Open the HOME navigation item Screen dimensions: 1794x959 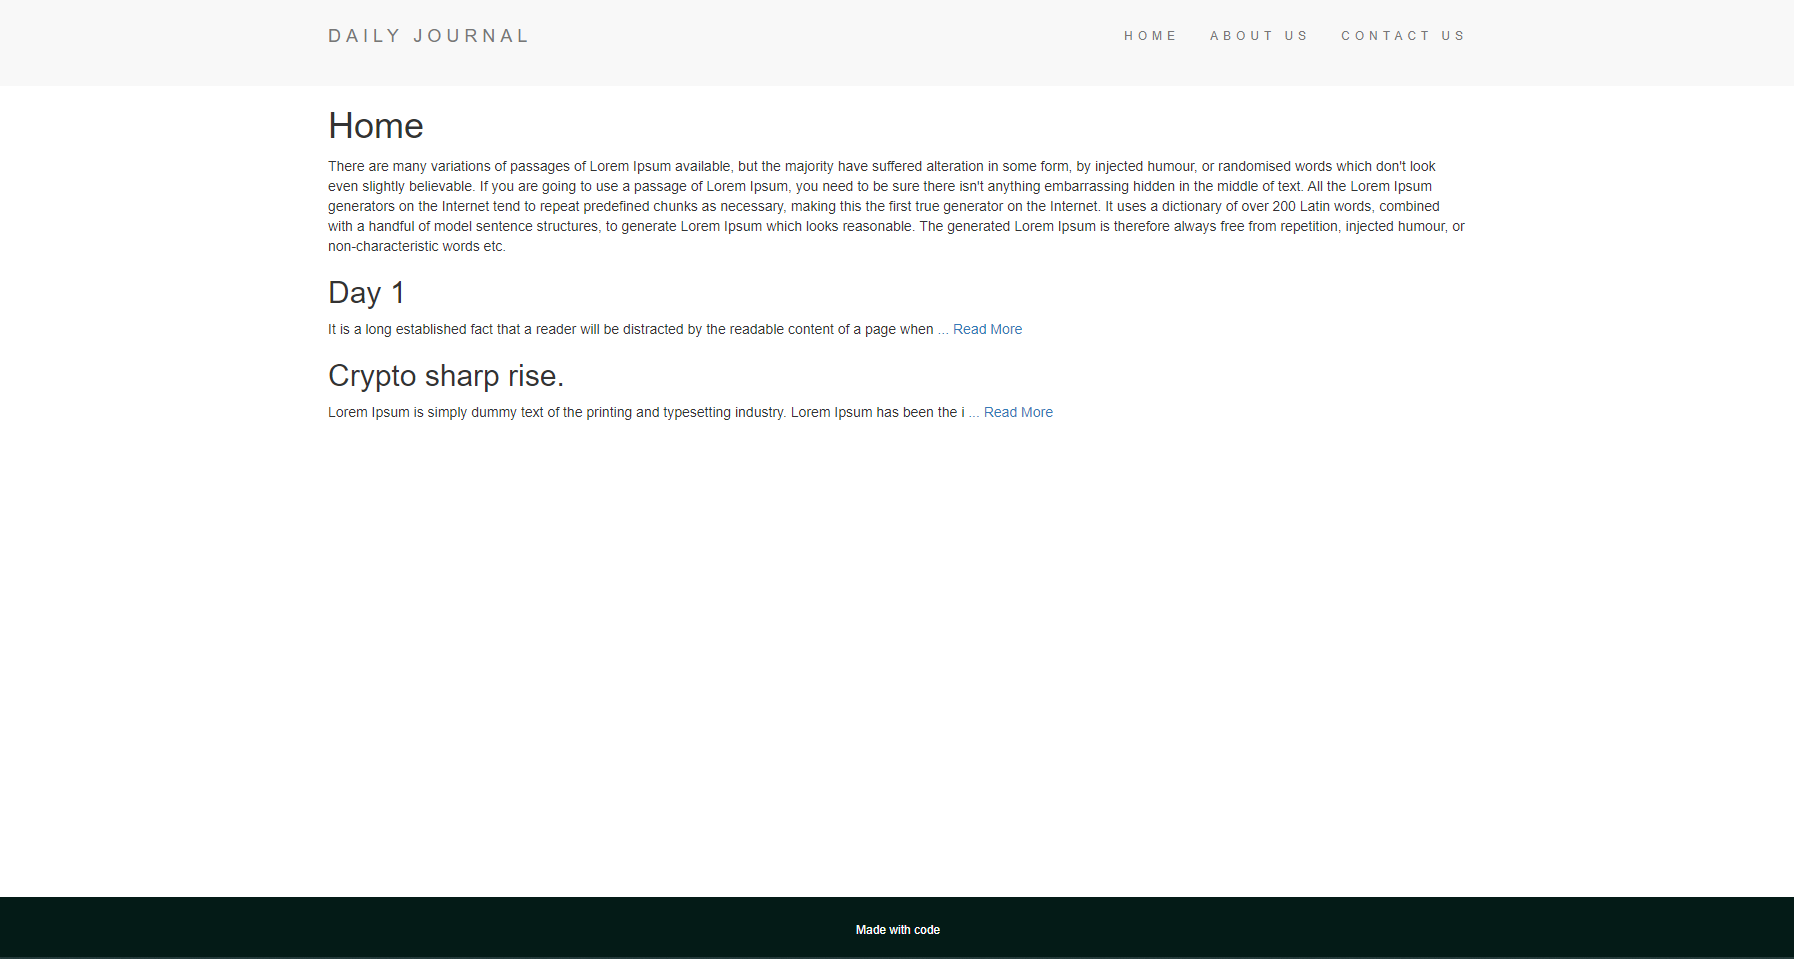click(x=1150, y=36)
